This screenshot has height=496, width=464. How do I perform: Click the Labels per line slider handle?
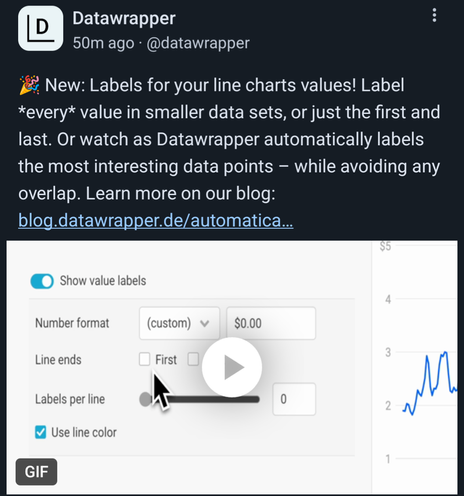click(145, 399)
